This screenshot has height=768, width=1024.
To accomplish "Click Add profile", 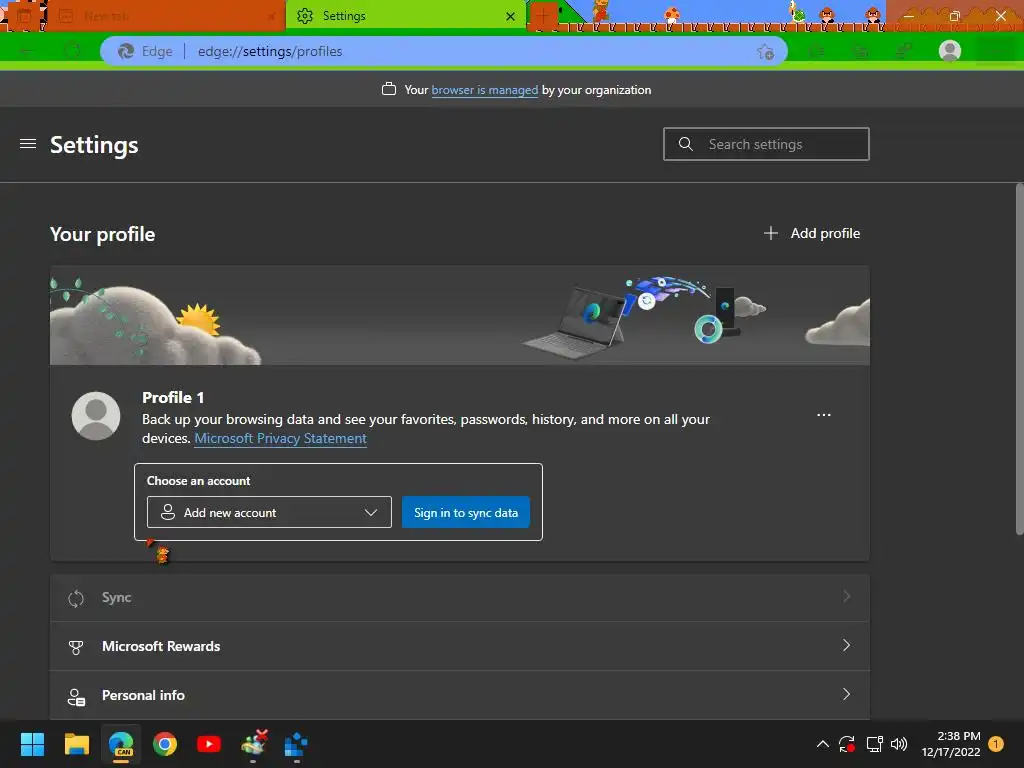I will pos(812,233).
